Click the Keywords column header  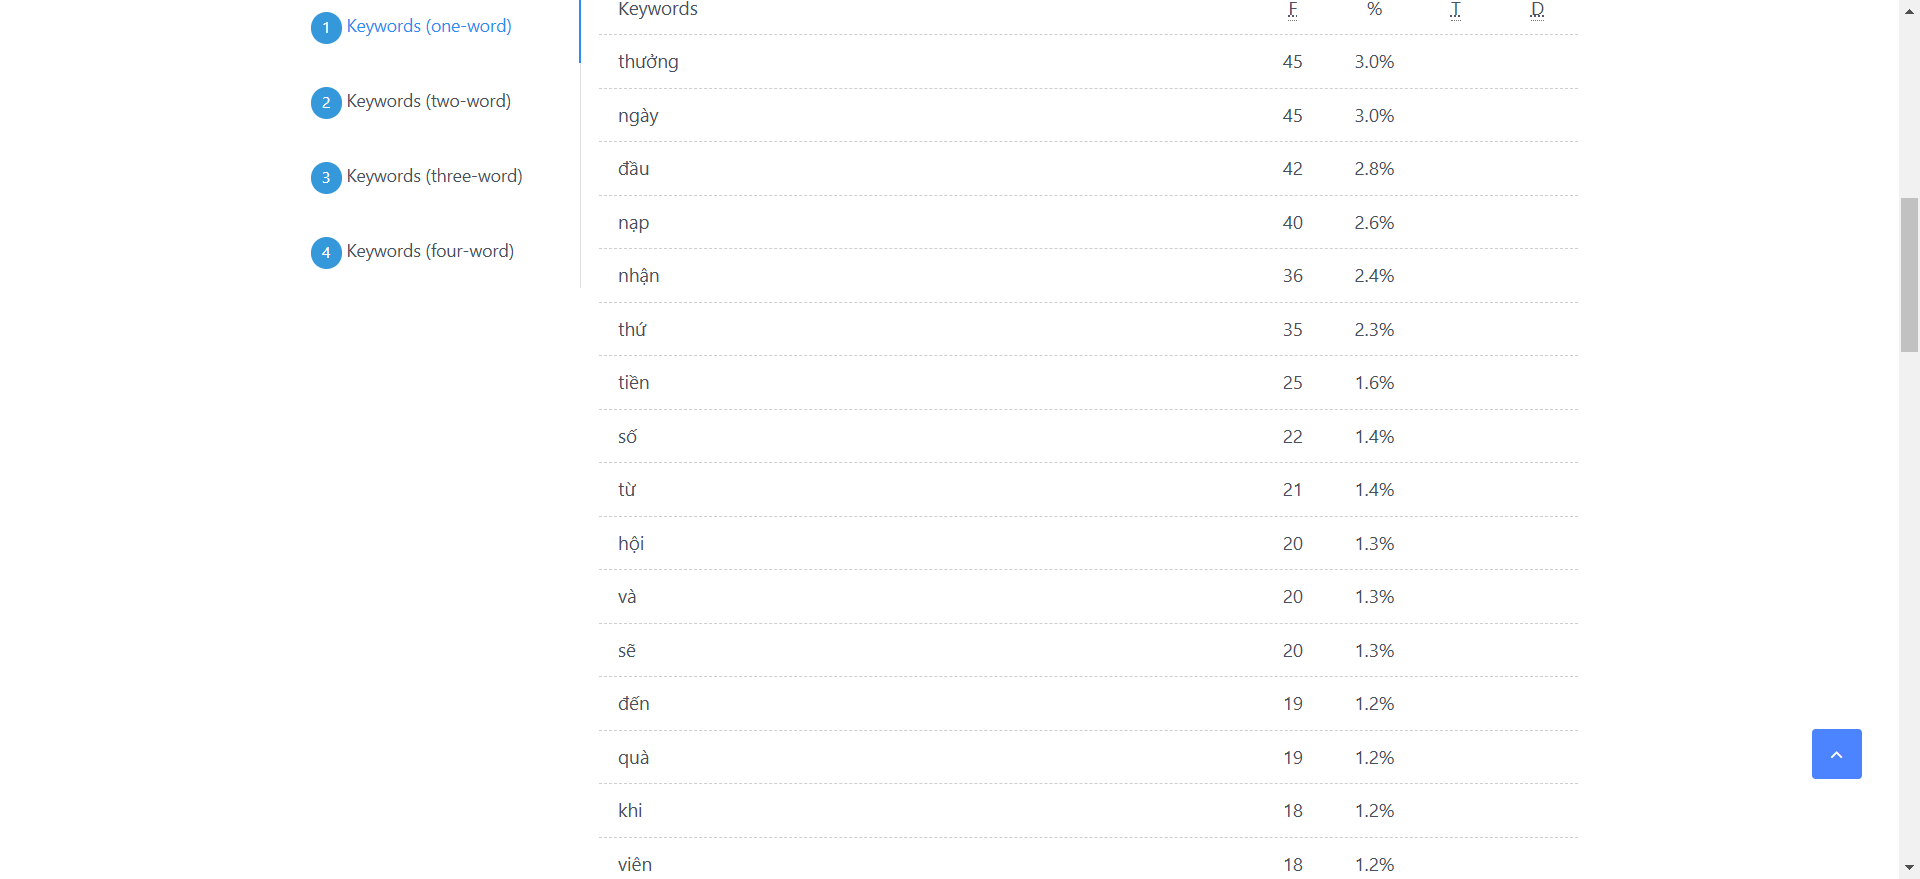tap(658, 10)
